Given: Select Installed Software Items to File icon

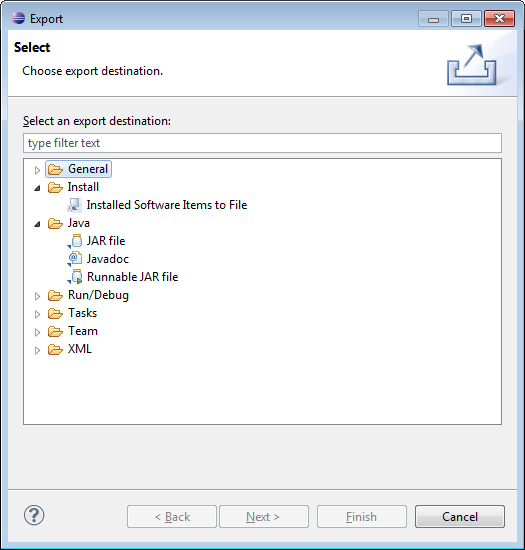Looking at the screenshot, I should (x=74, y=205).
